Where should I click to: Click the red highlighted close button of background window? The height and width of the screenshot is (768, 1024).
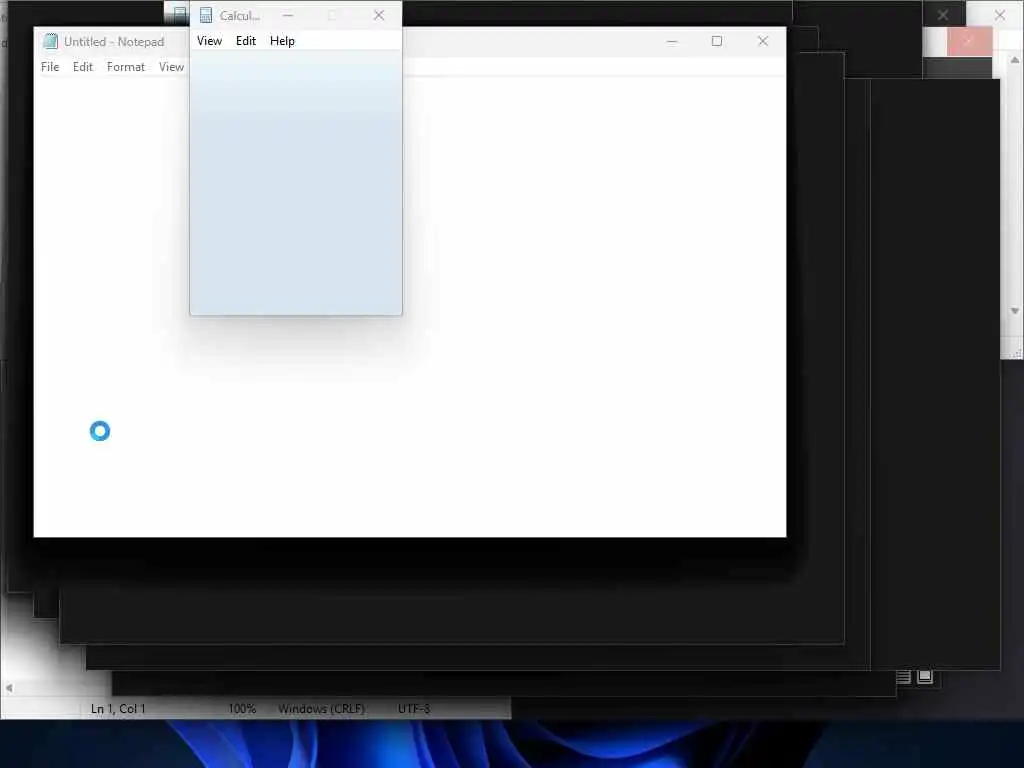pyautogui.click(x=969, y=42)
